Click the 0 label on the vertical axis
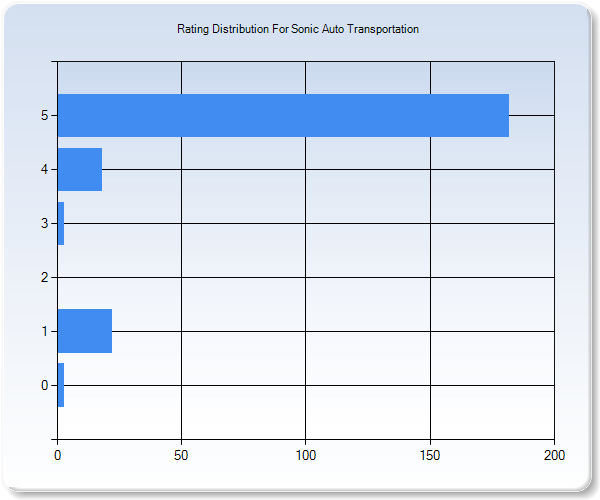The height and width of the screenshot is (500, 600). 45,386
